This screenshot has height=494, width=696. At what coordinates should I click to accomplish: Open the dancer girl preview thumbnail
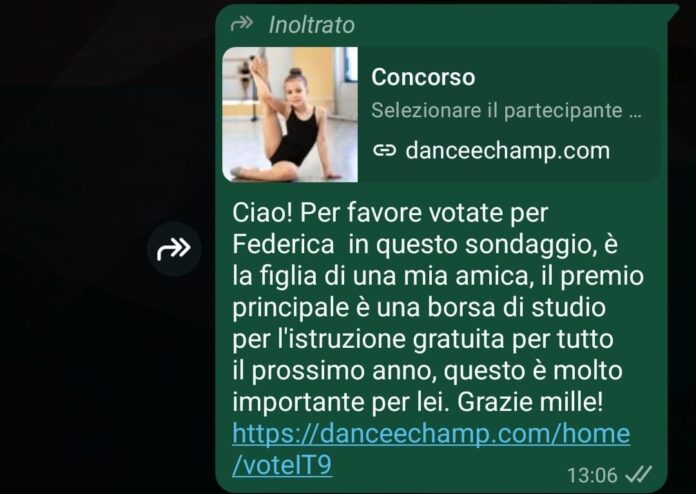click(x=290, y=115)
